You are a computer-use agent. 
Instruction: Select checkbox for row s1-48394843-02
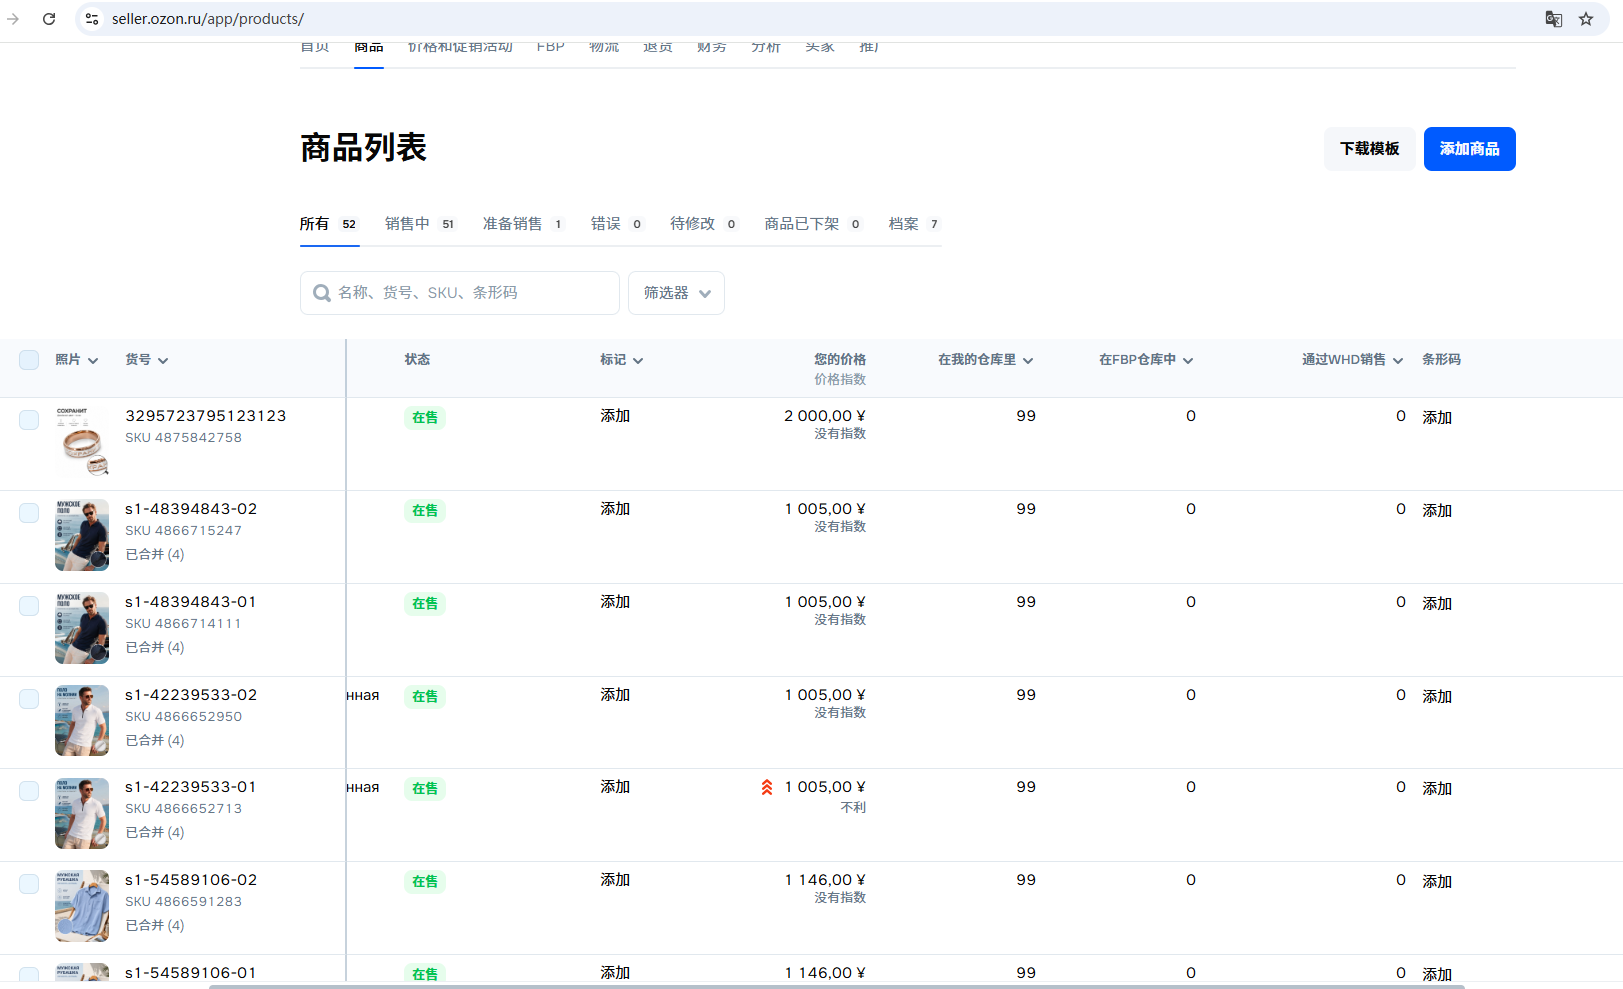click(29, 513)
